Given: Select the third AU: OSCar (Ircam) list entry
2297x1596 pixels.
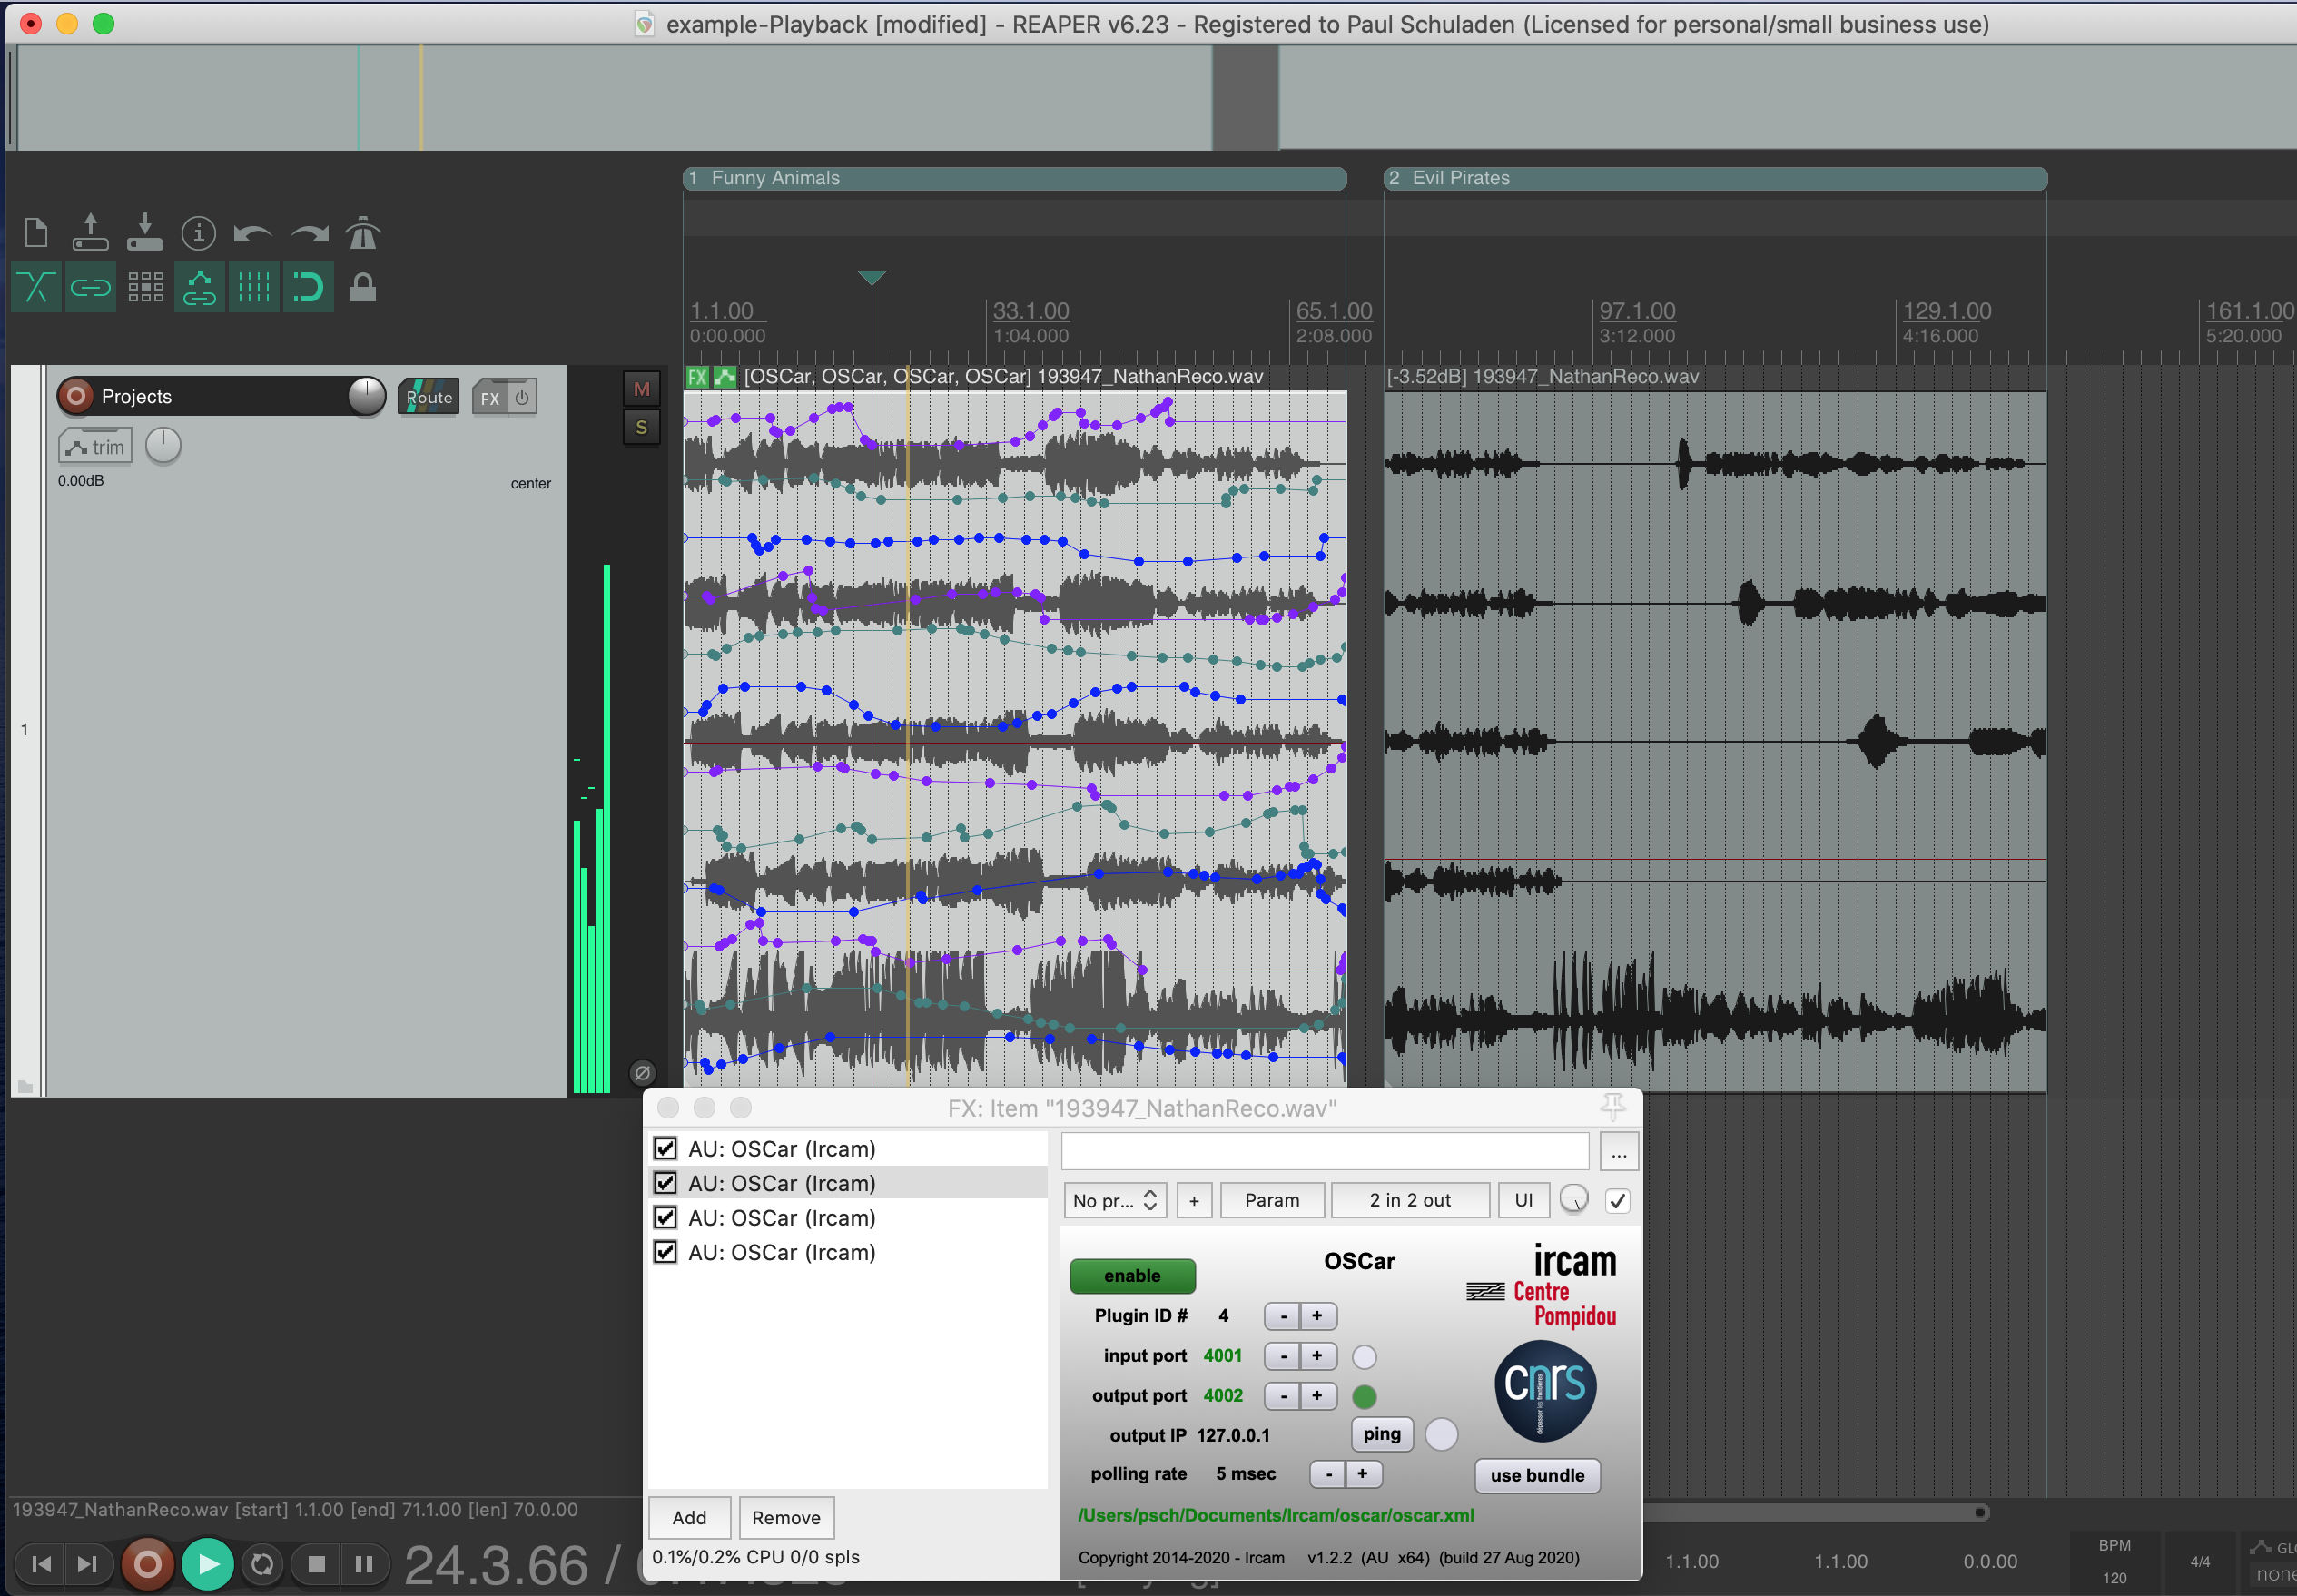Looking at the screenshot, I should point(848,1218).
